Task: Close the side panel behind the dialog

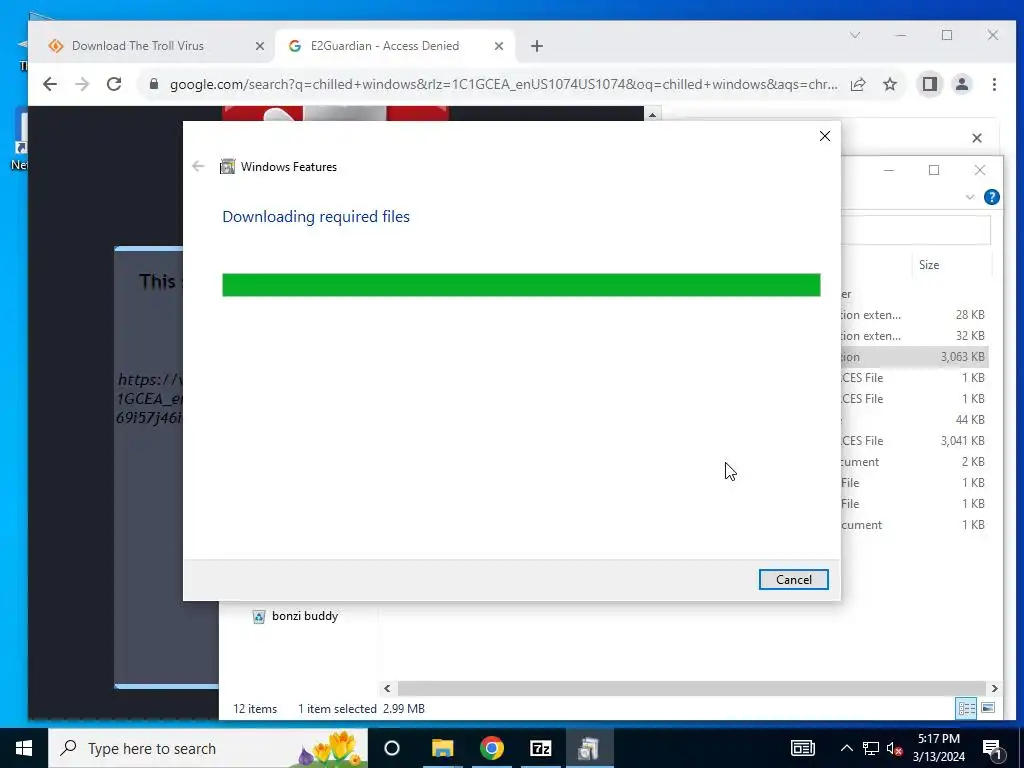Action: (x=977, y=138)
